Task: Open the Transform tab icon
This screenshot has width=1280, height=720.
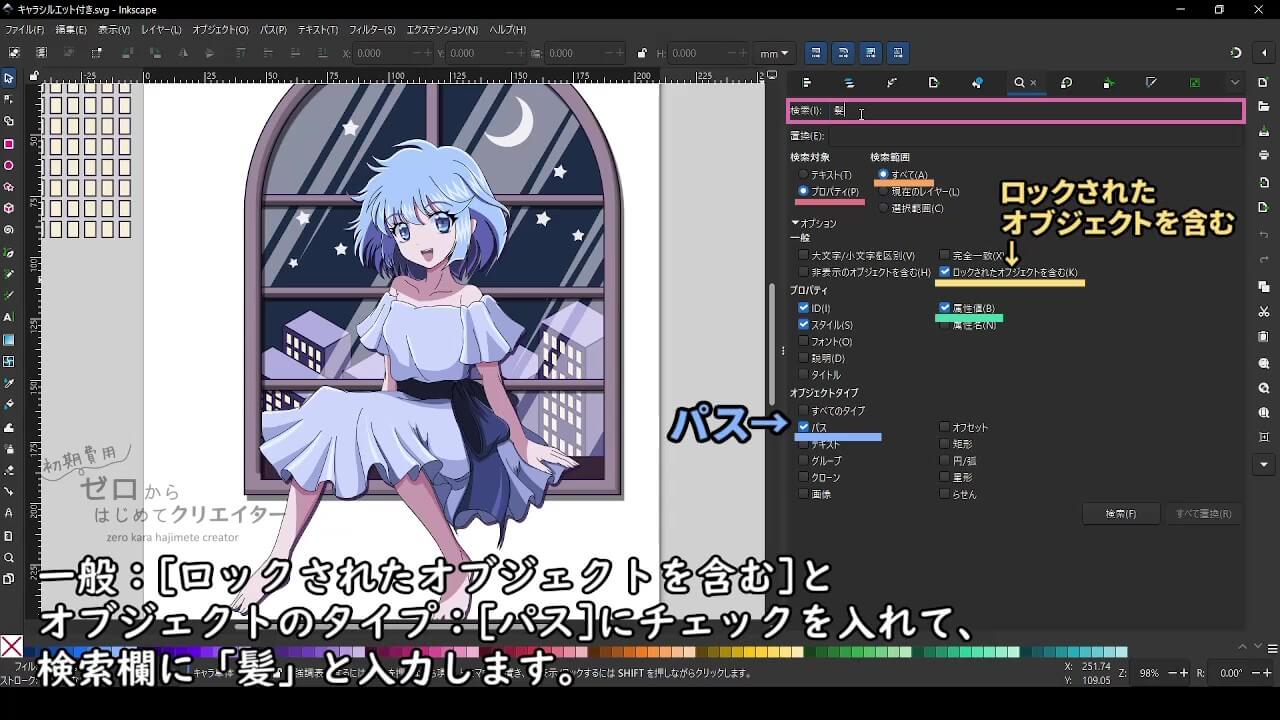Action: (x=1066, y=83)
